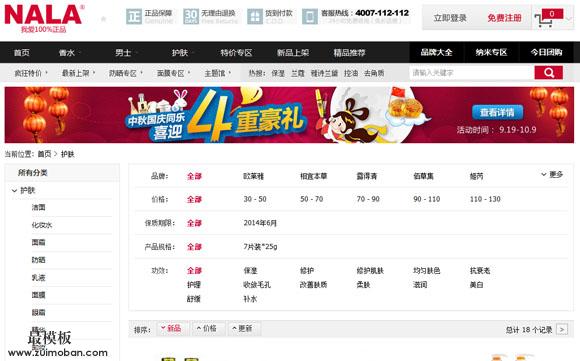The height and width of the screenshot is (361, 580).
Task: Filter price range 70 - 90
Action: coord(368,199)
